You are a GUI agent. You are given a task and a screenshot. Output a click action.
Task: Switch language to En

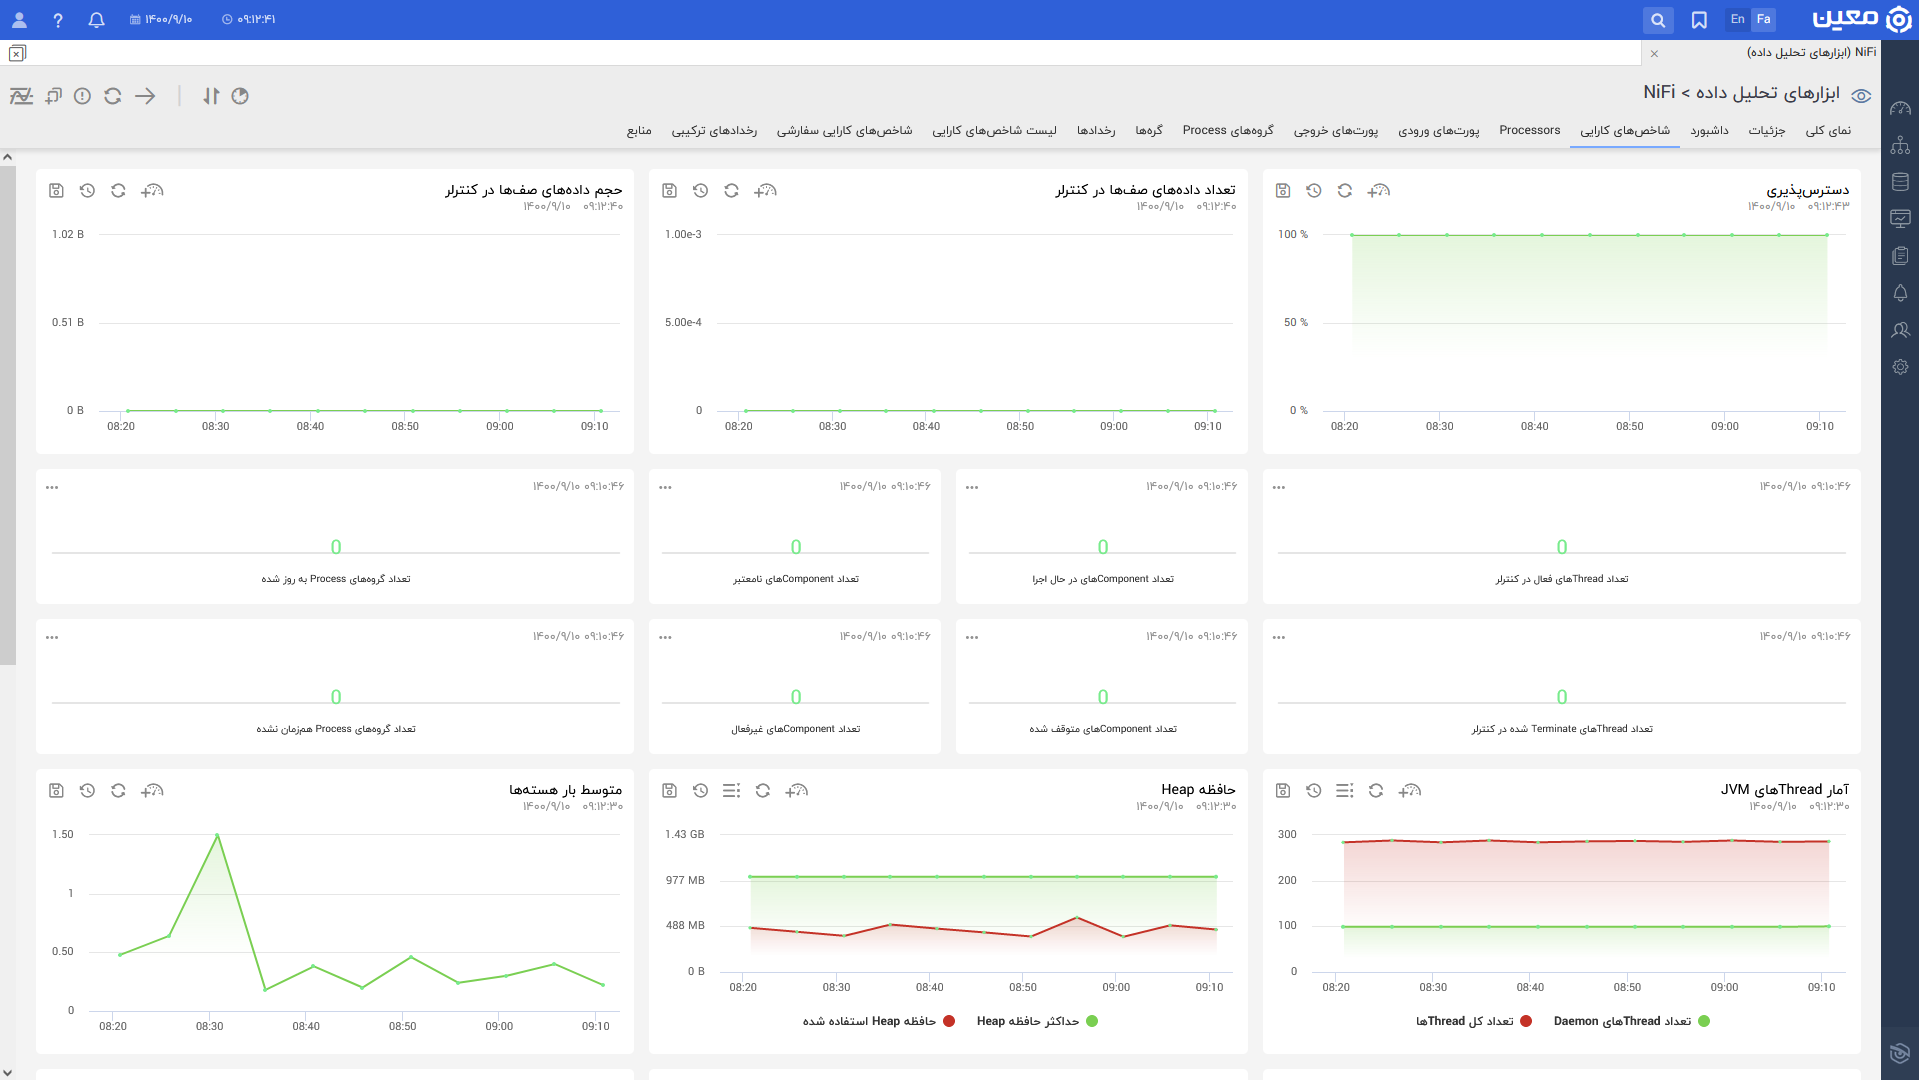(x=1738, y=19)
